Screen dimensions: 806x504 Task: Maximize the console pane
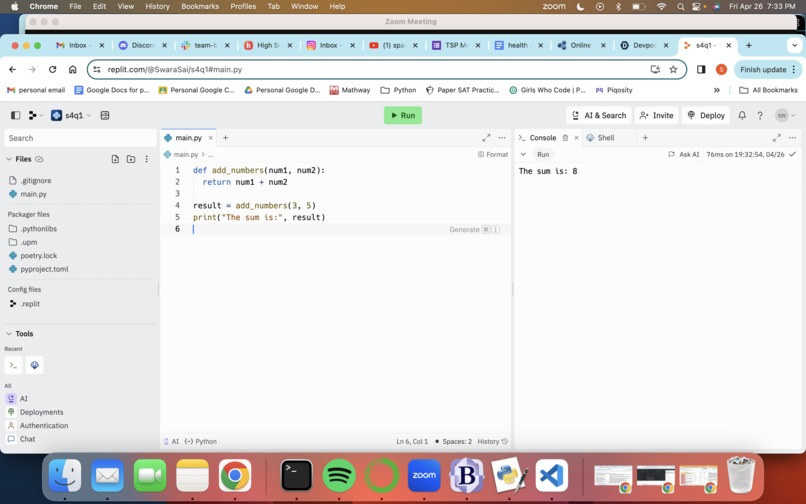pyautogui.click(x=777, y=138)
